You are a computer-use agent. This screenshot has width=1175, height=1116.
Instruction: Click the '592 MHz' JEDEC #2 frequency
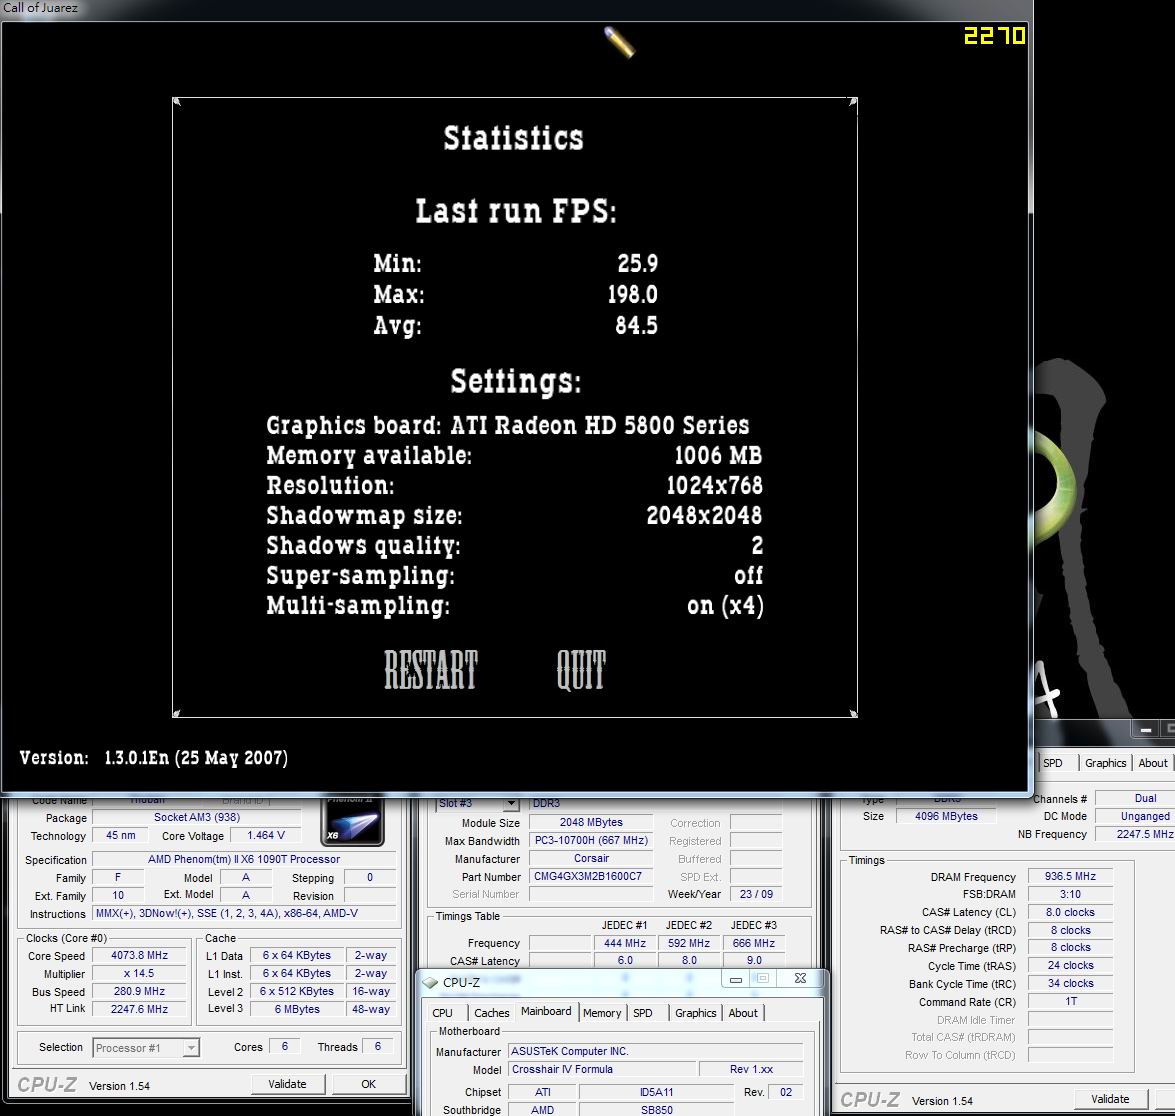[x=689, y=943]
